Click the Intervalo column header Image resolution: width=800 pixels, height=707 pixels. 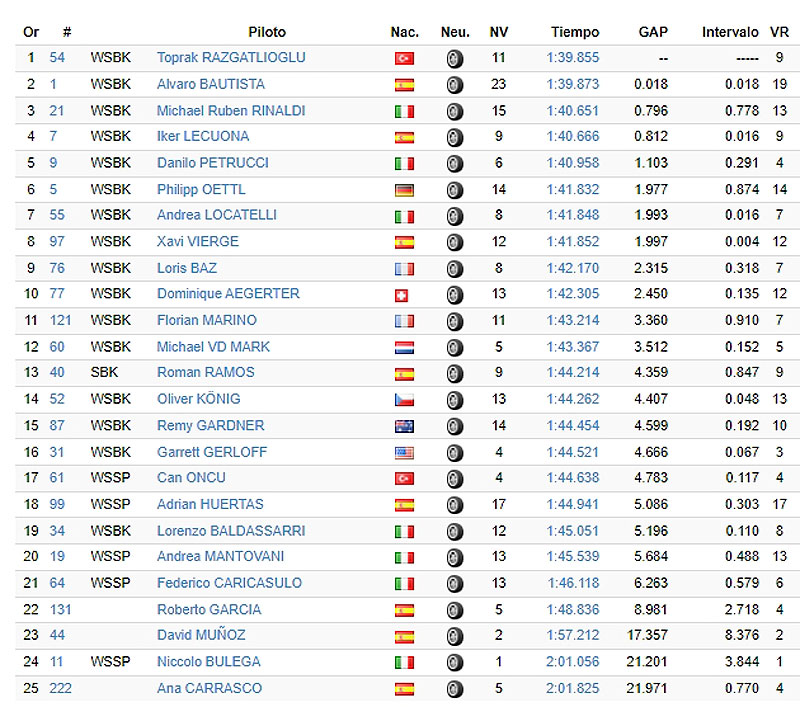[730, 32]
